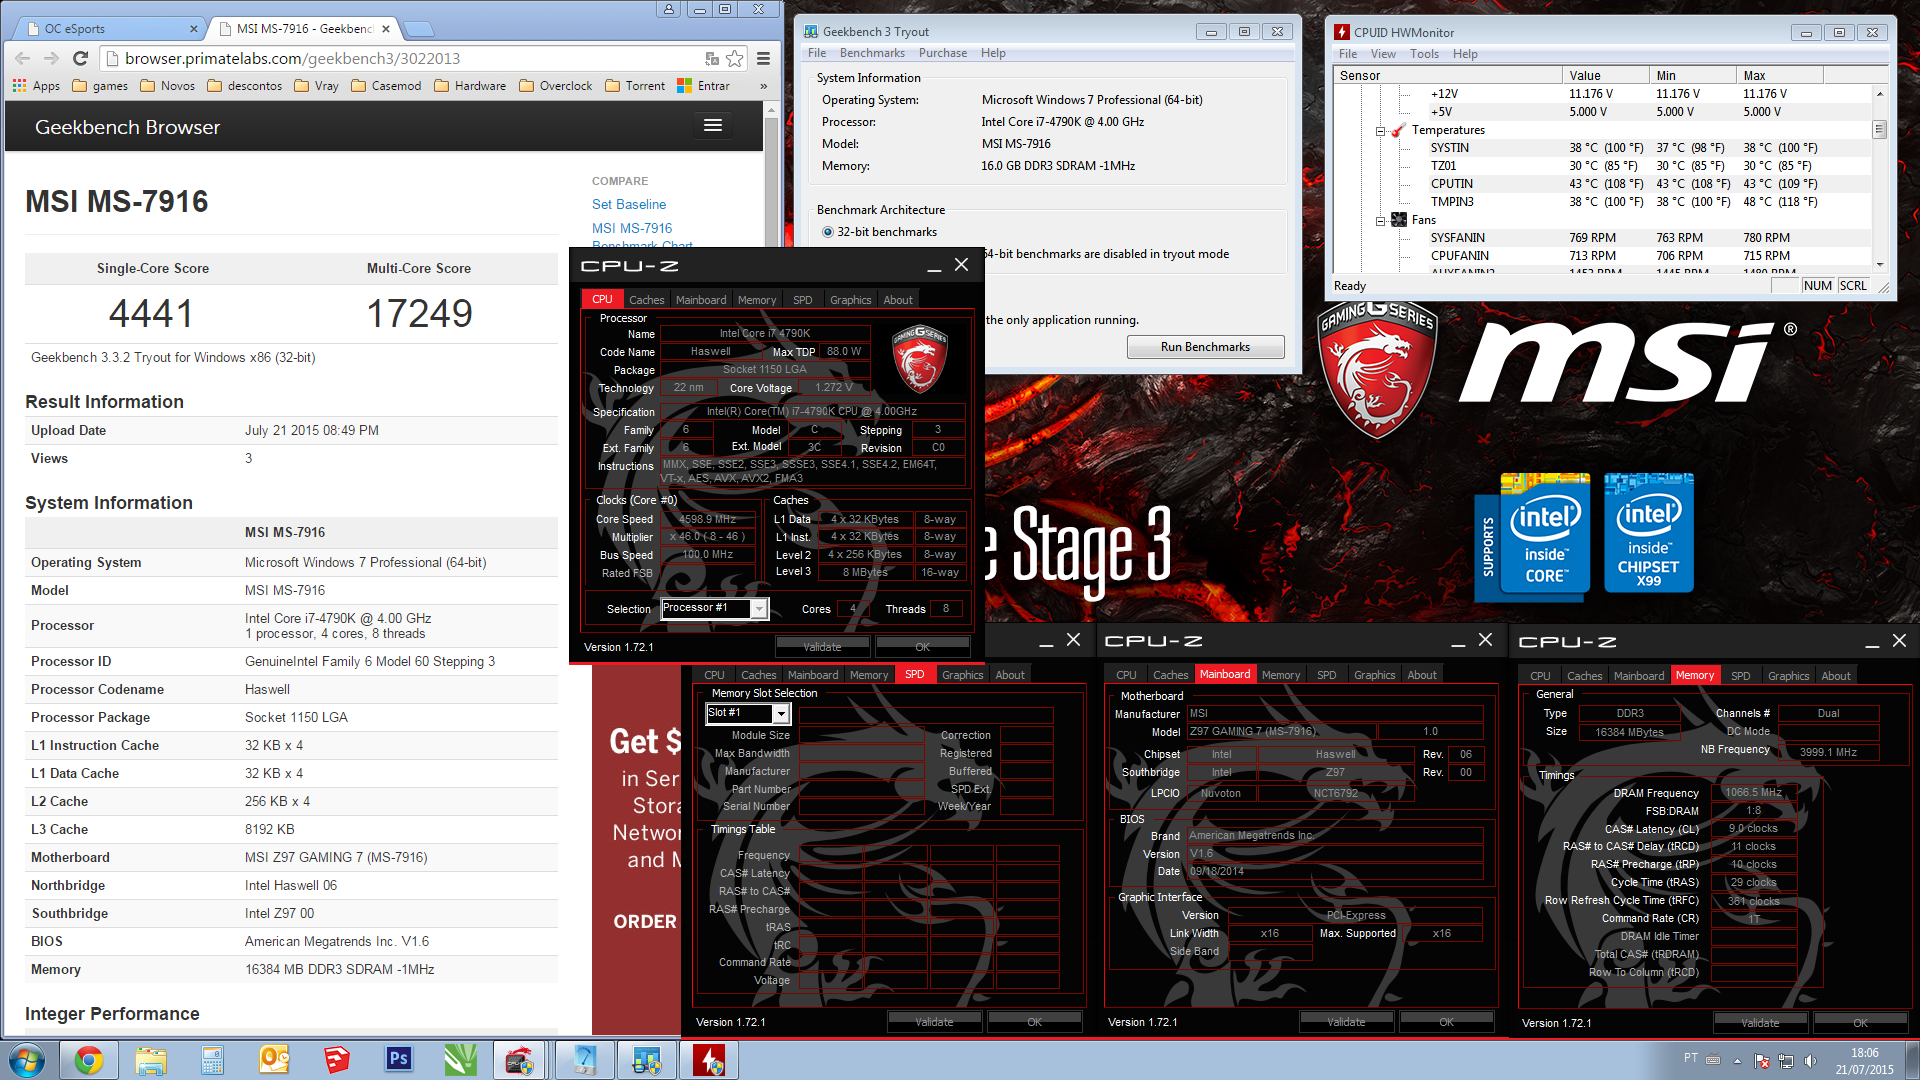Click Chrome's back navigation arrow

pyautogui.click(x=22, y=58)
